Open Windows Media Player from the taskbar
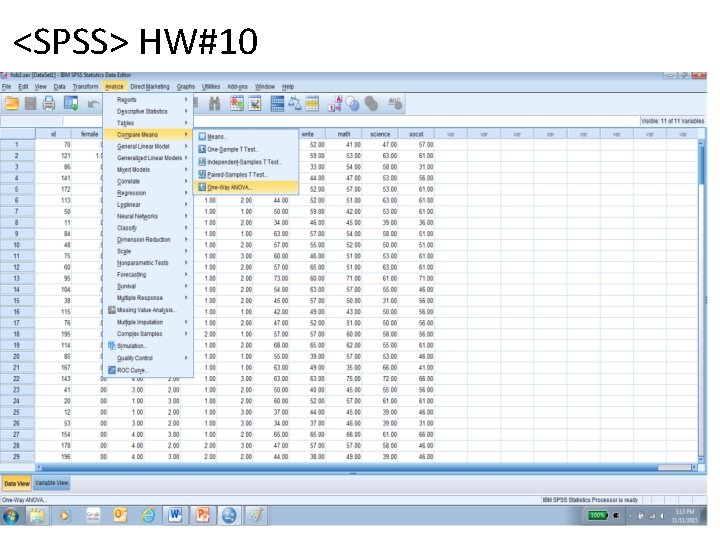Screen dimensions: 720x540 (x=65, y=516)
